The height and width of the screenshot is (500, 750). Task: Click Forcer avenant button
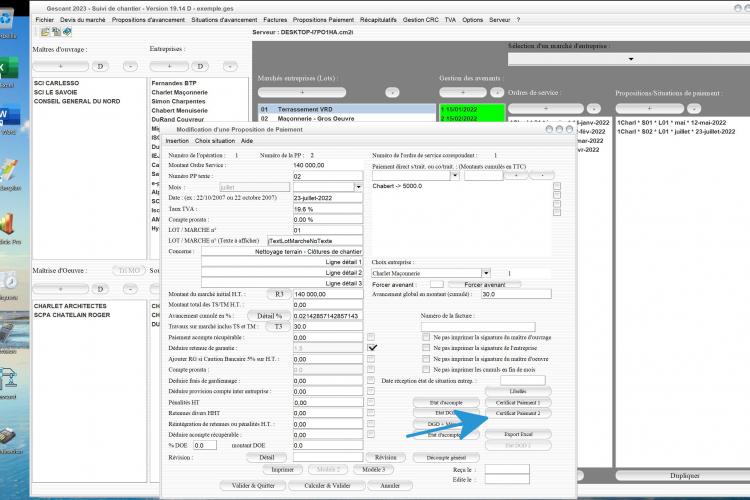click(485, 284)
